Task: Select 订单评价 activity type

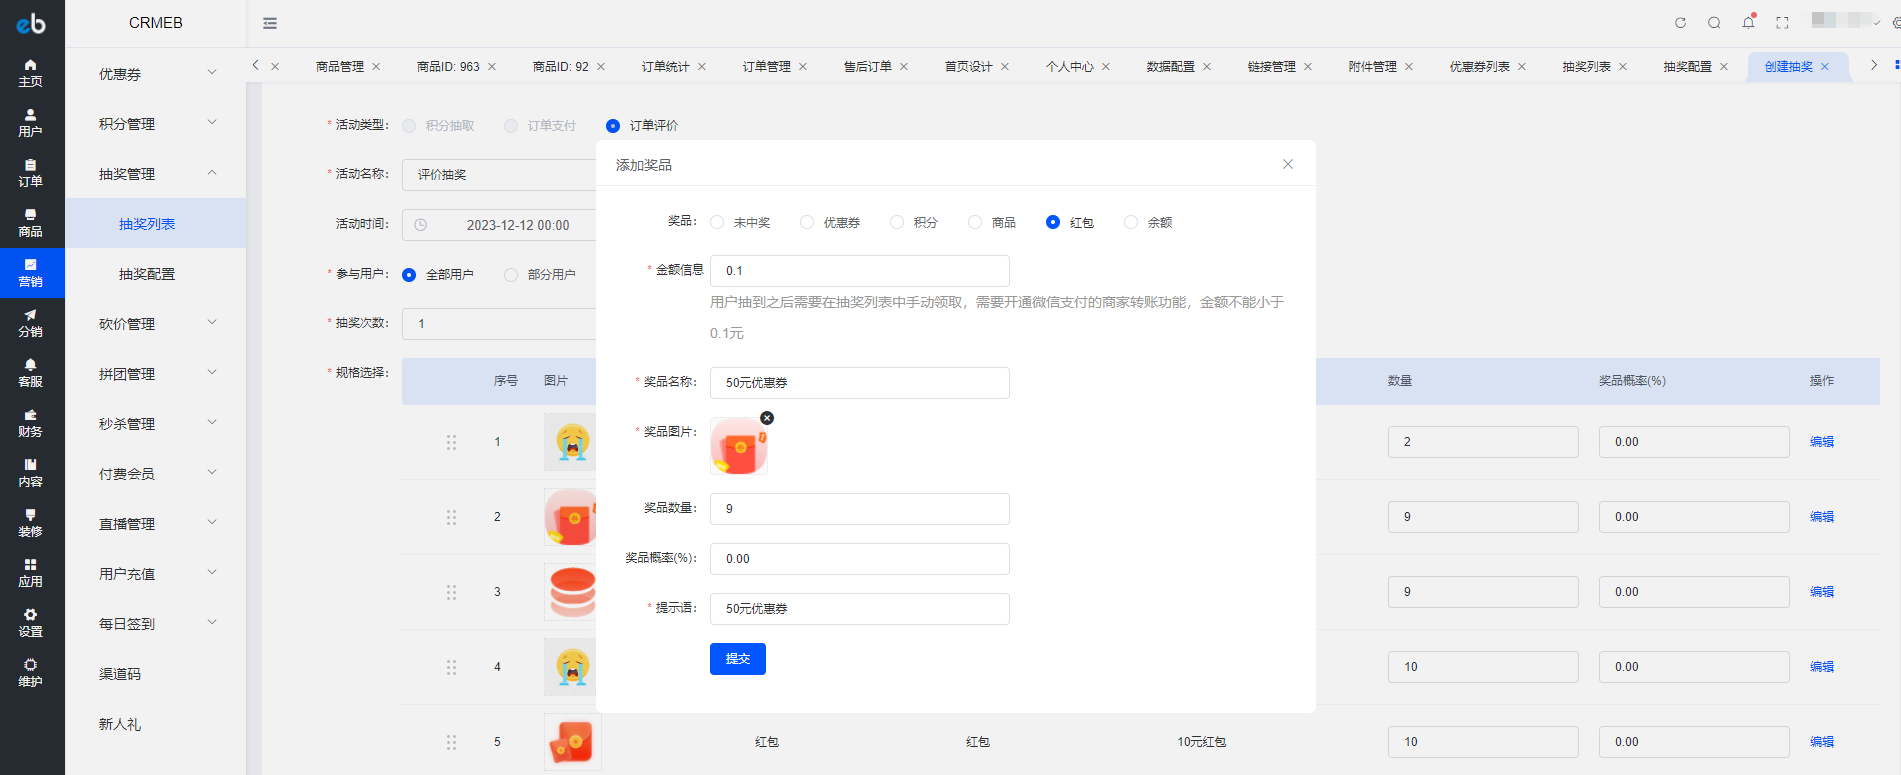Action: point(642,126)
